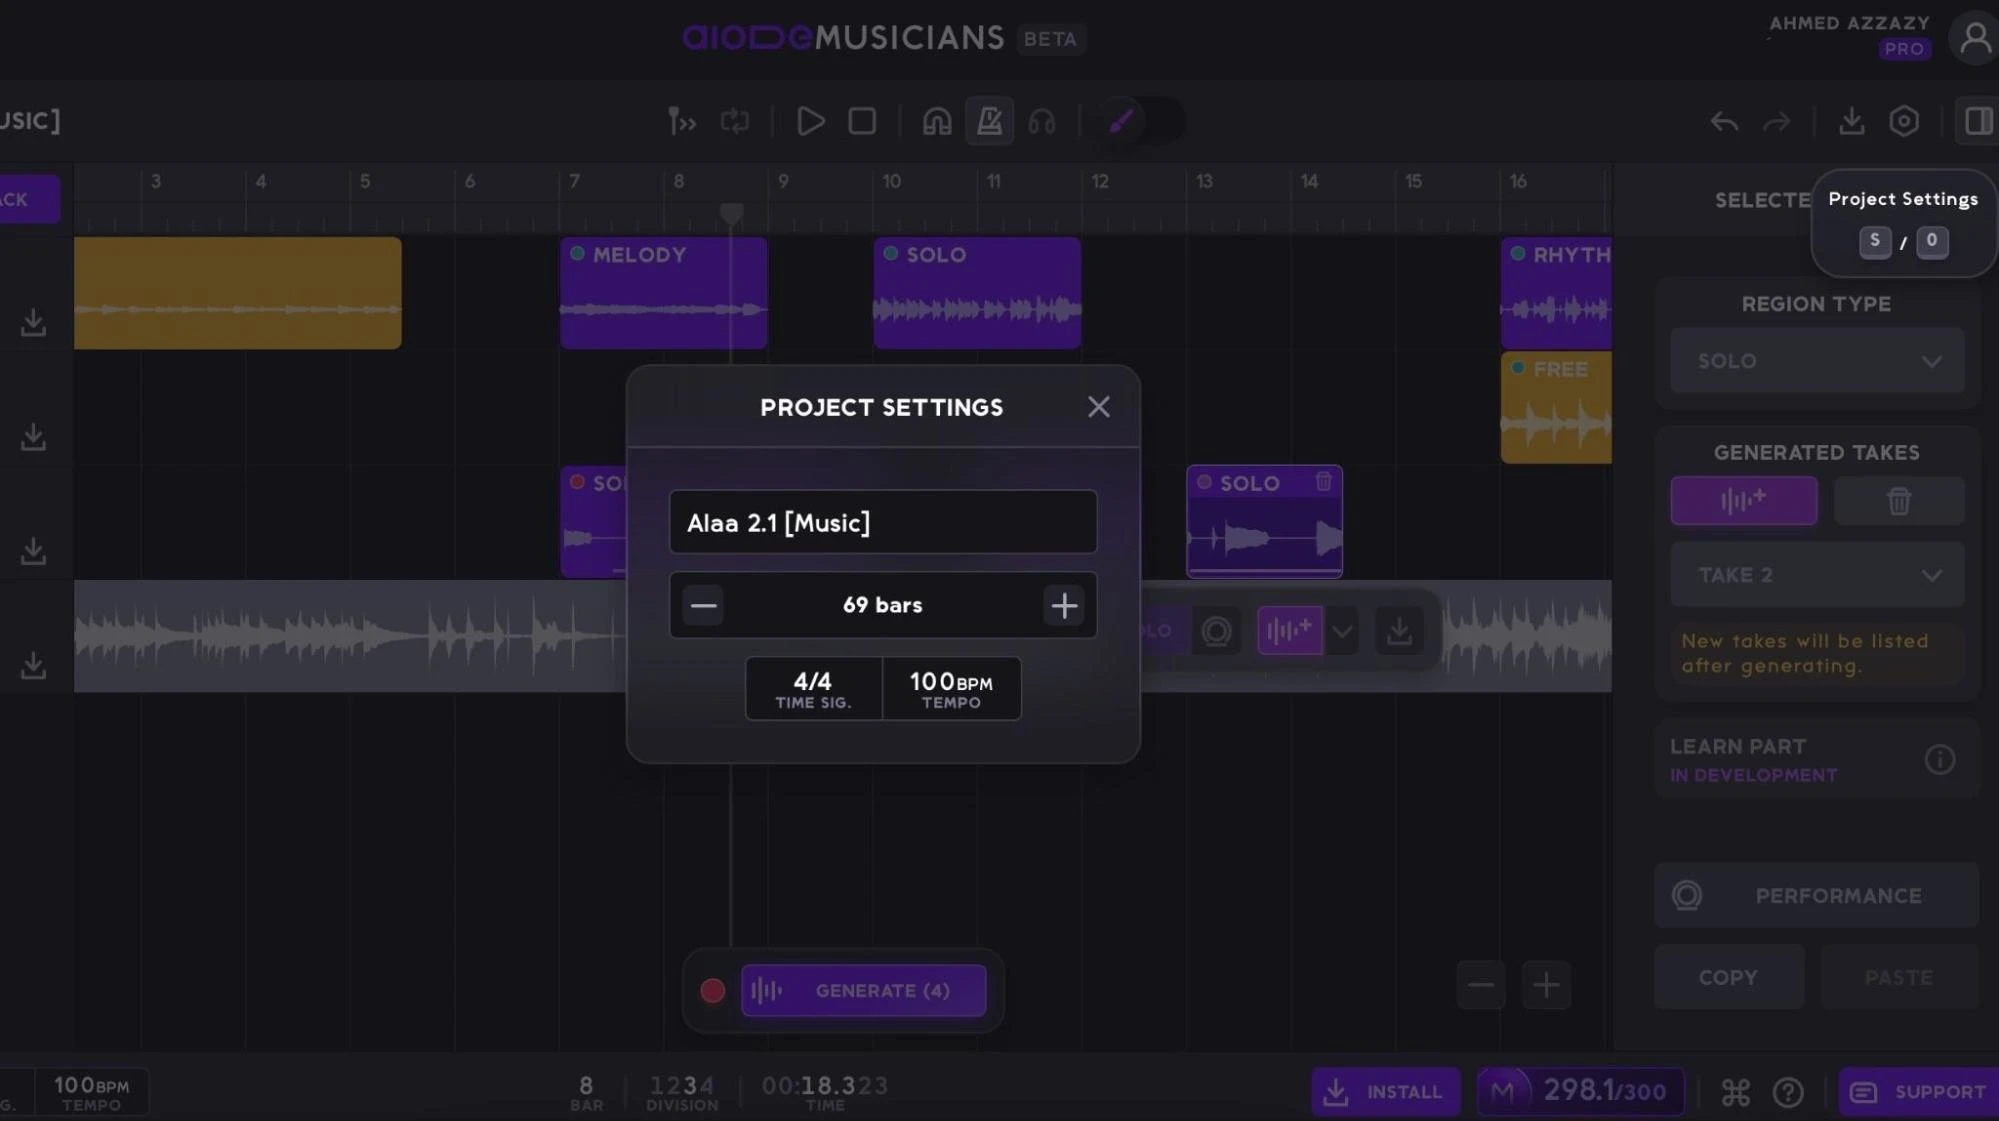
Task: Toggle the metronome icon
Action: (989, 121)
